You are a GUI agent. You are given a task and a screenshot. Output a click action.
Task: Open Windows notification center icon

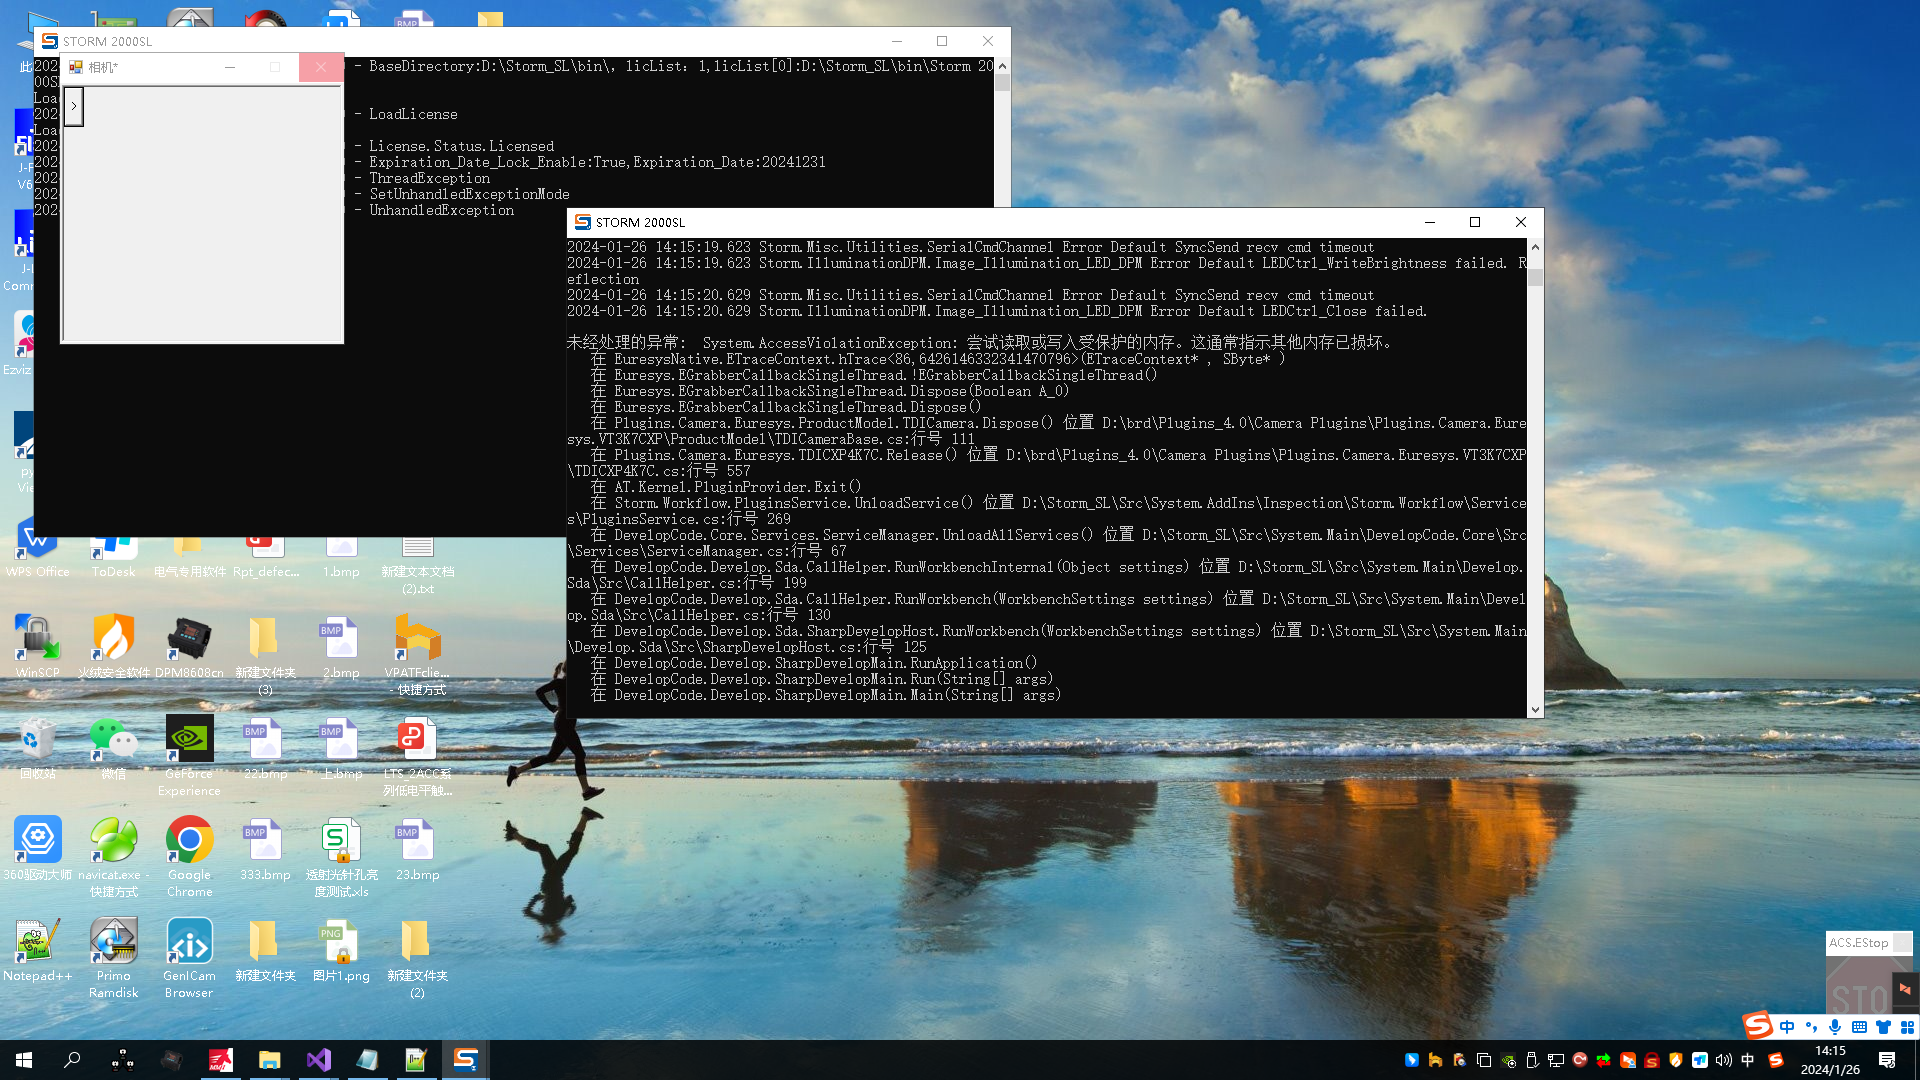pyautogui.click(x=1887, y=1060)
